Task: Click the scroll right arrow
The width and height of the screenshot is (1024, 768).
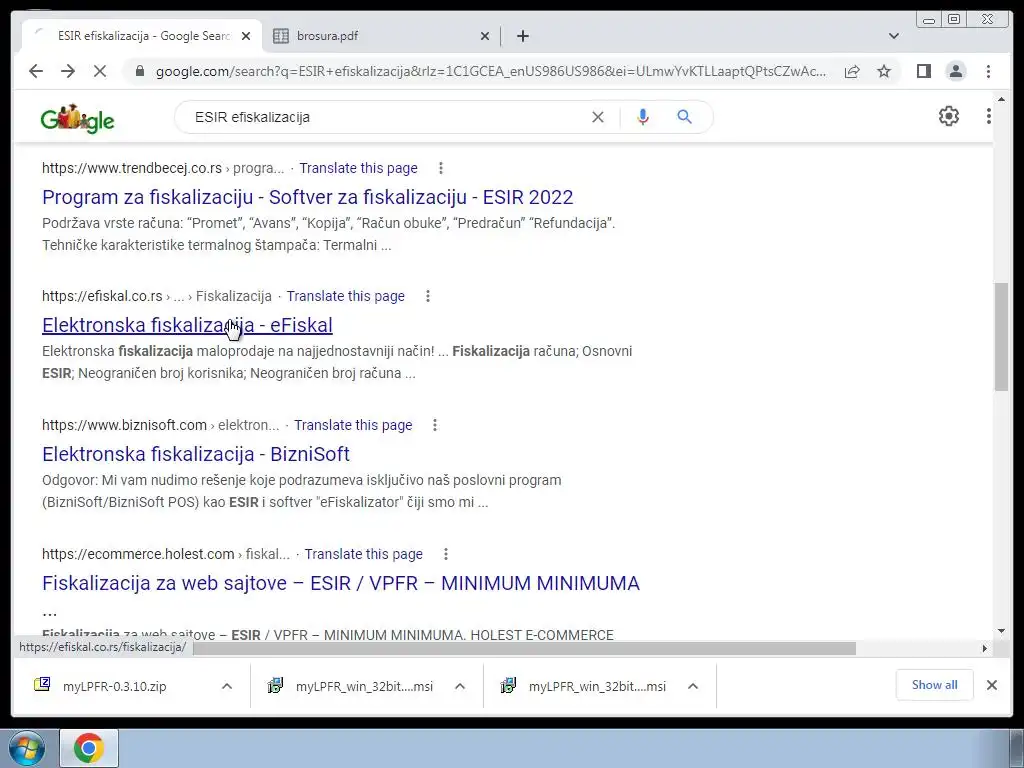Action: coord(985,648)
